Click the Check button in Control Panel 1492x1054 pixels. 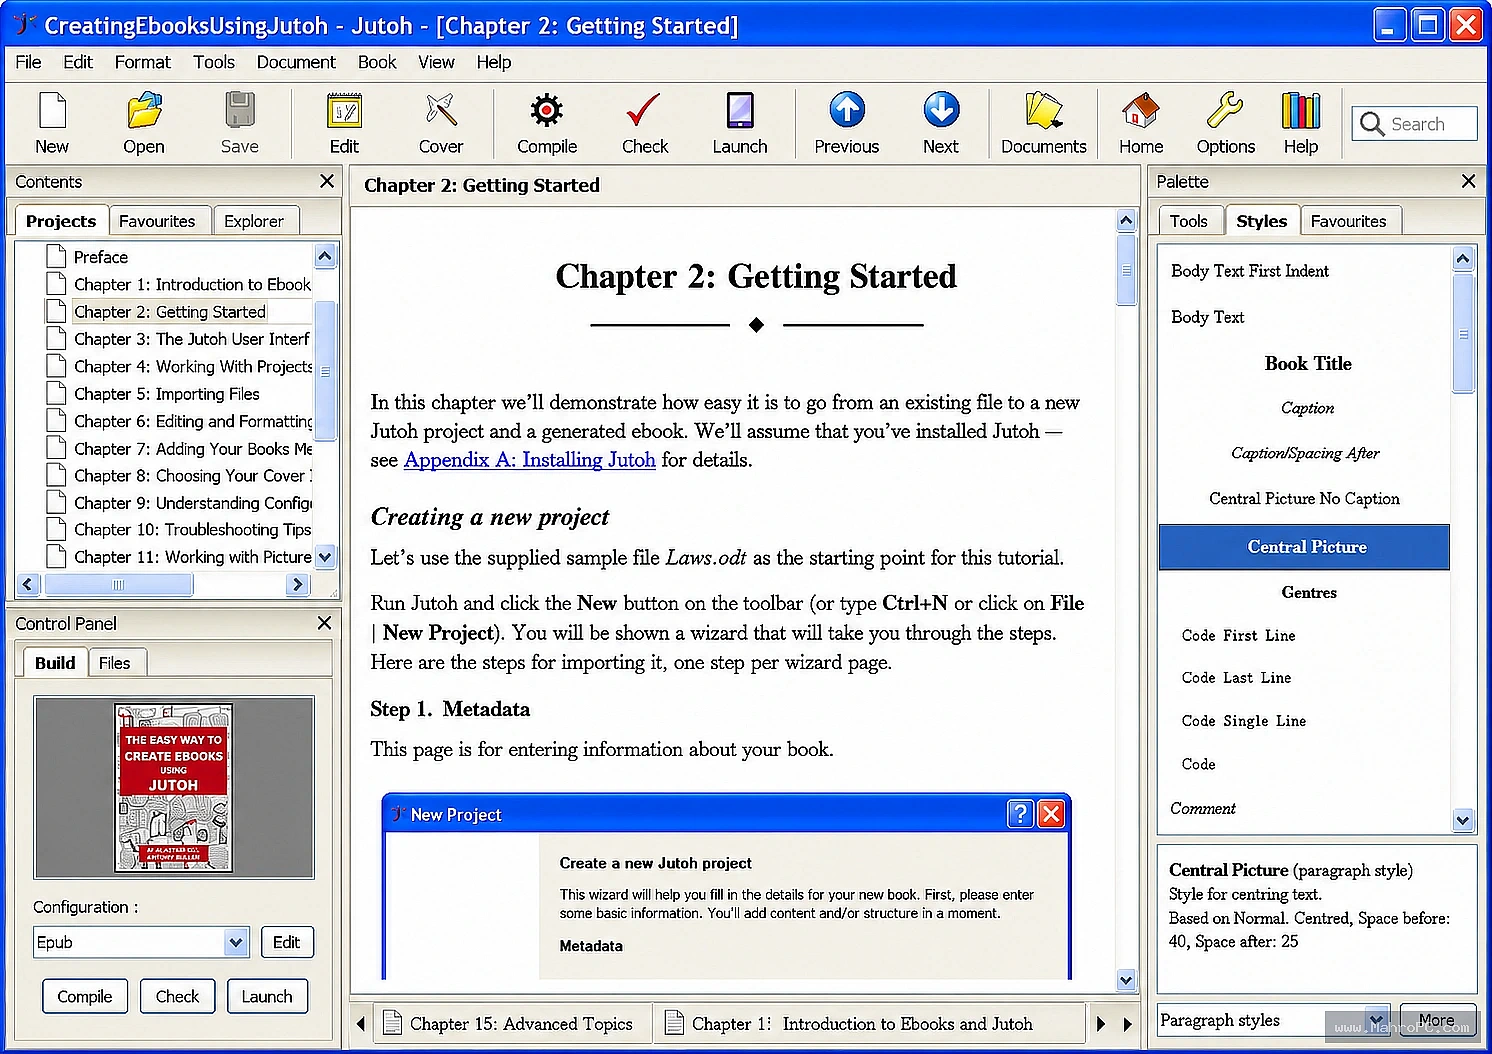(177, 996)
